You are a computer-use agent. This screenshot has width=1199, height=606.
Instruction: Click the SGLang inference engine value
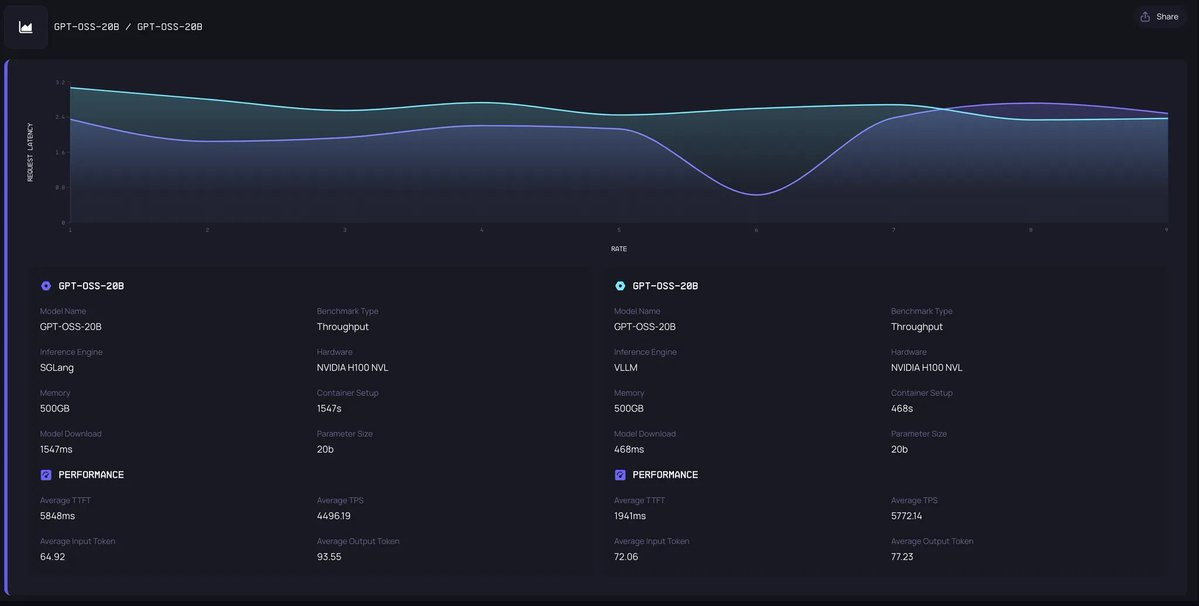pos(57,368)
